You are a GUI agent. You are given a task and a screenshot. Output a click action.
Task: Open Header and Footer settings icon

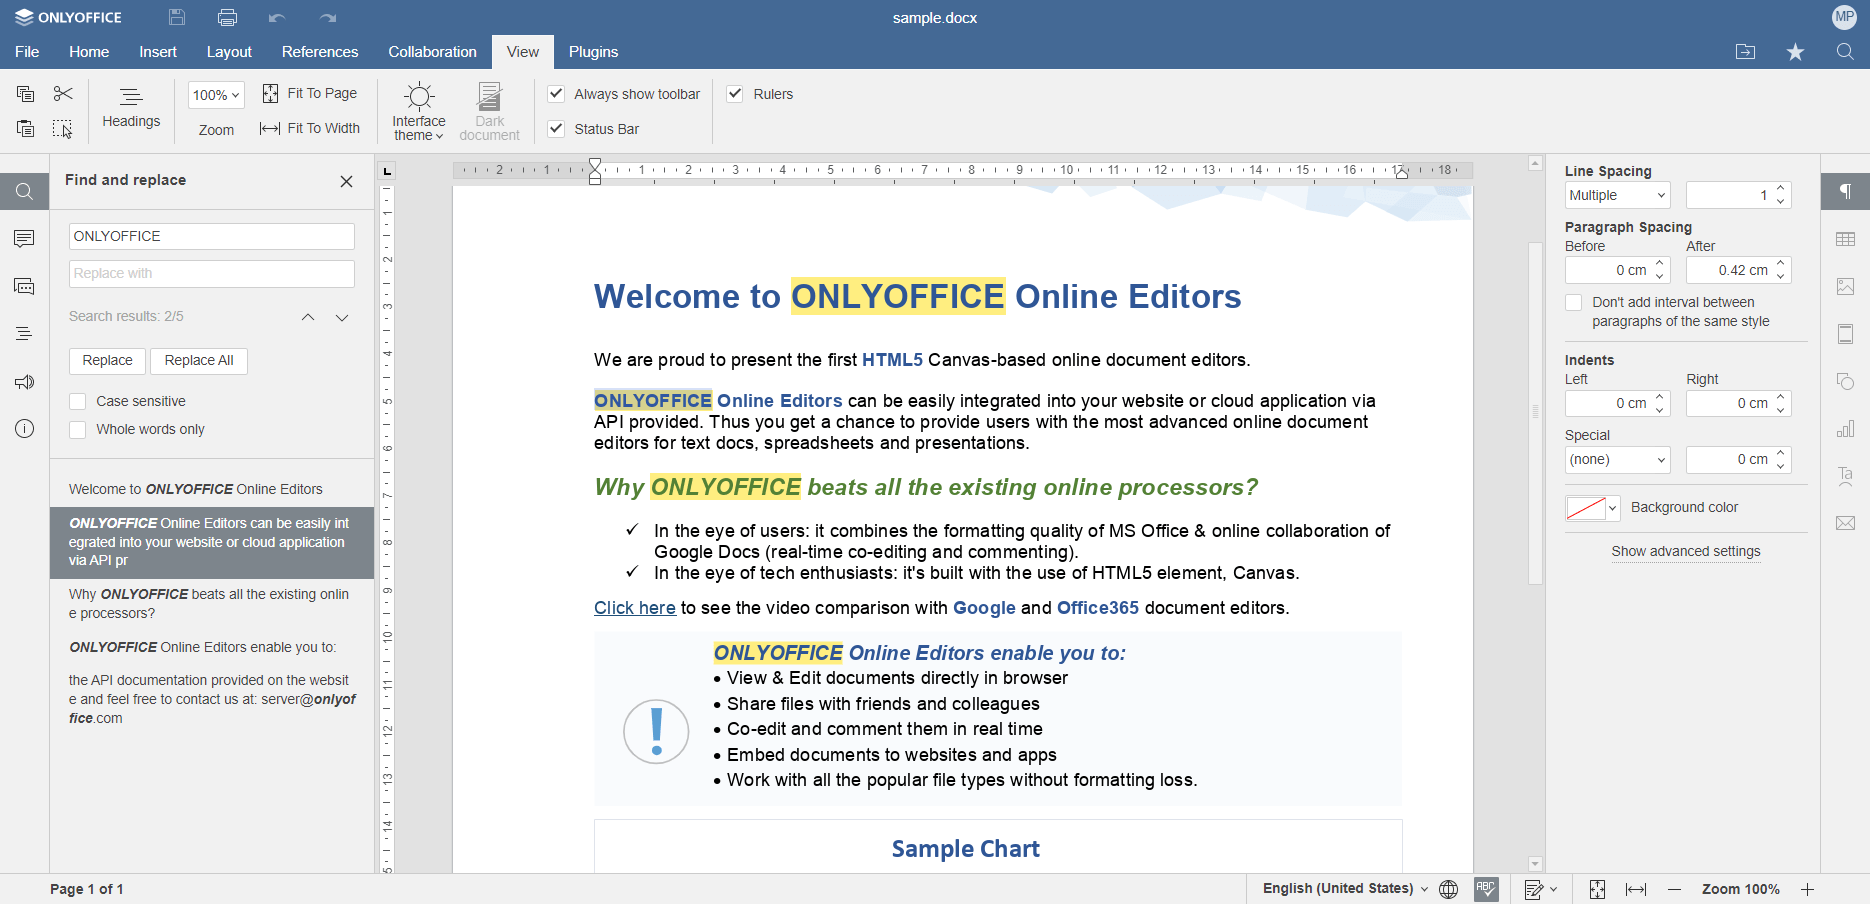coord(1846,334)
